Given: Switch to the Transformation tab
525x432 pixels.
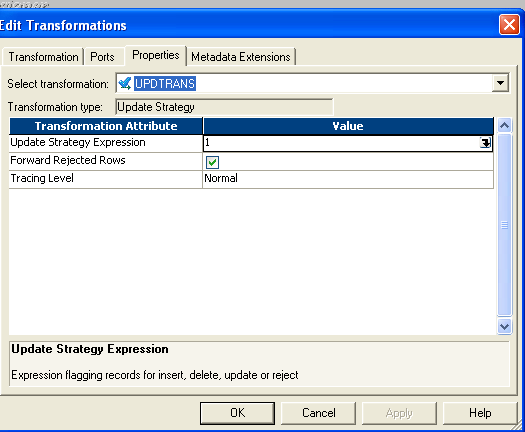Looking at the screenshot, I should point(43,57).
